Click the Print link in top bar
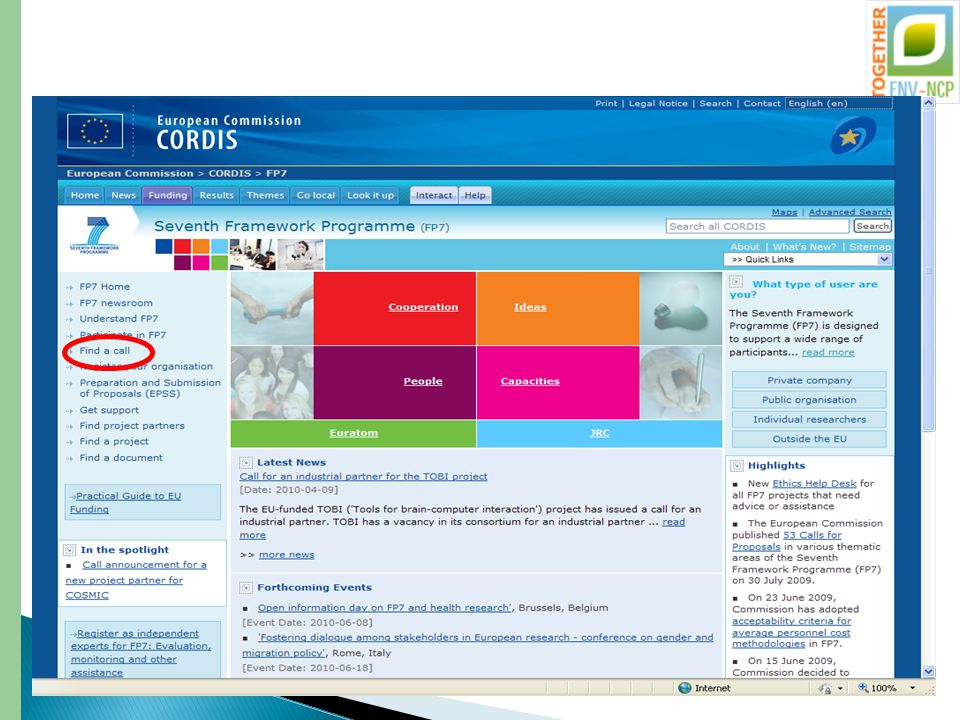The height and width of the screenshot is (720, 960). 606,103
